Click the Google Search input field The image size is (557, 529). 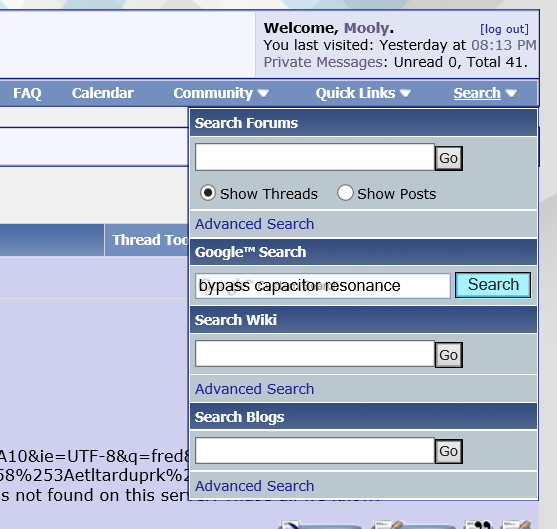click(323, 286)
